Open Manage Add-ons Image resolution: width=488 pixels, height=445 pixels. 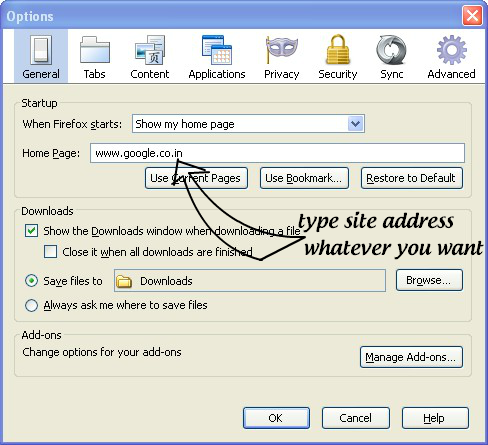click(x=411, y=357)
